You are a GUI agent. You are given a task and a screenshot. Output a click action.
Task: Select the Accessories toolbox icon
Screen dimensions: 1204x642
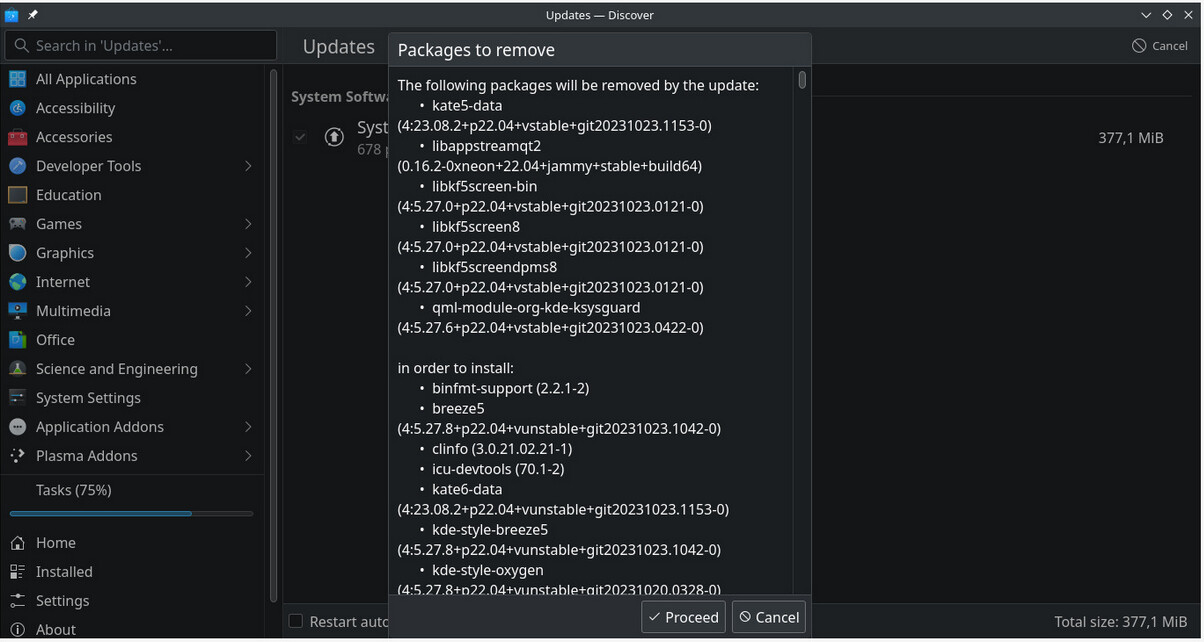(x=17, y=137)
